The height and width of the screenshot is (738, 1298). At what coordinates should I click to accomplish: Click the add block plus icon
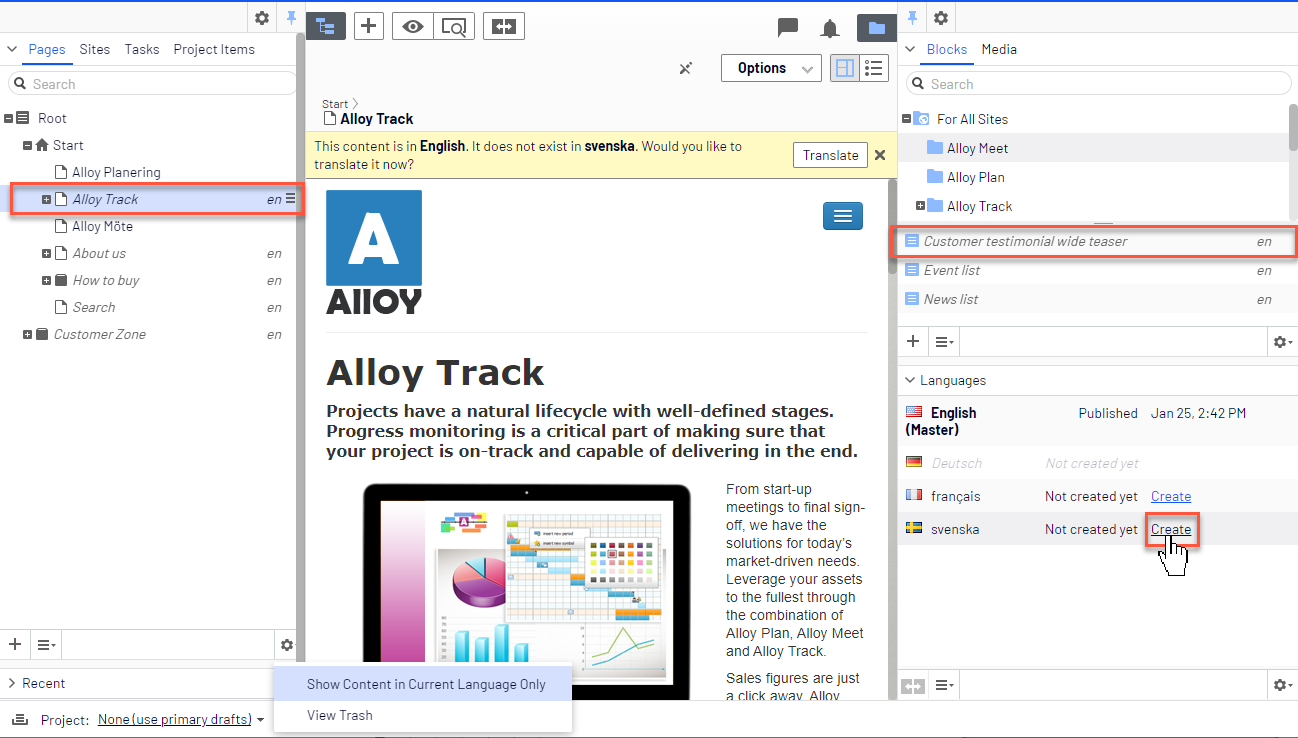913,341
